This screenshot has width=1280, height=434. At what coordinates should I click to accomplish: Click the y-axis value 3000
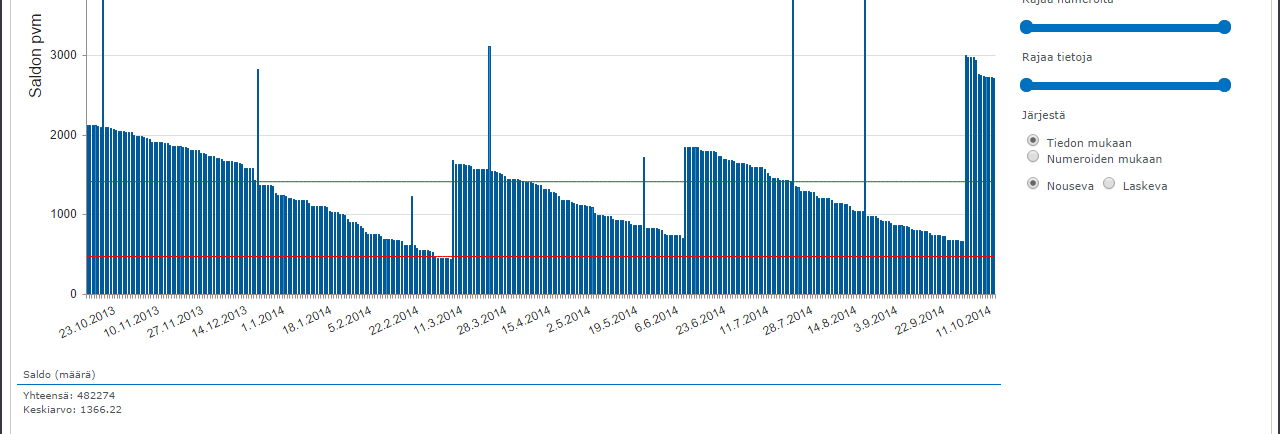click(64, 55)
